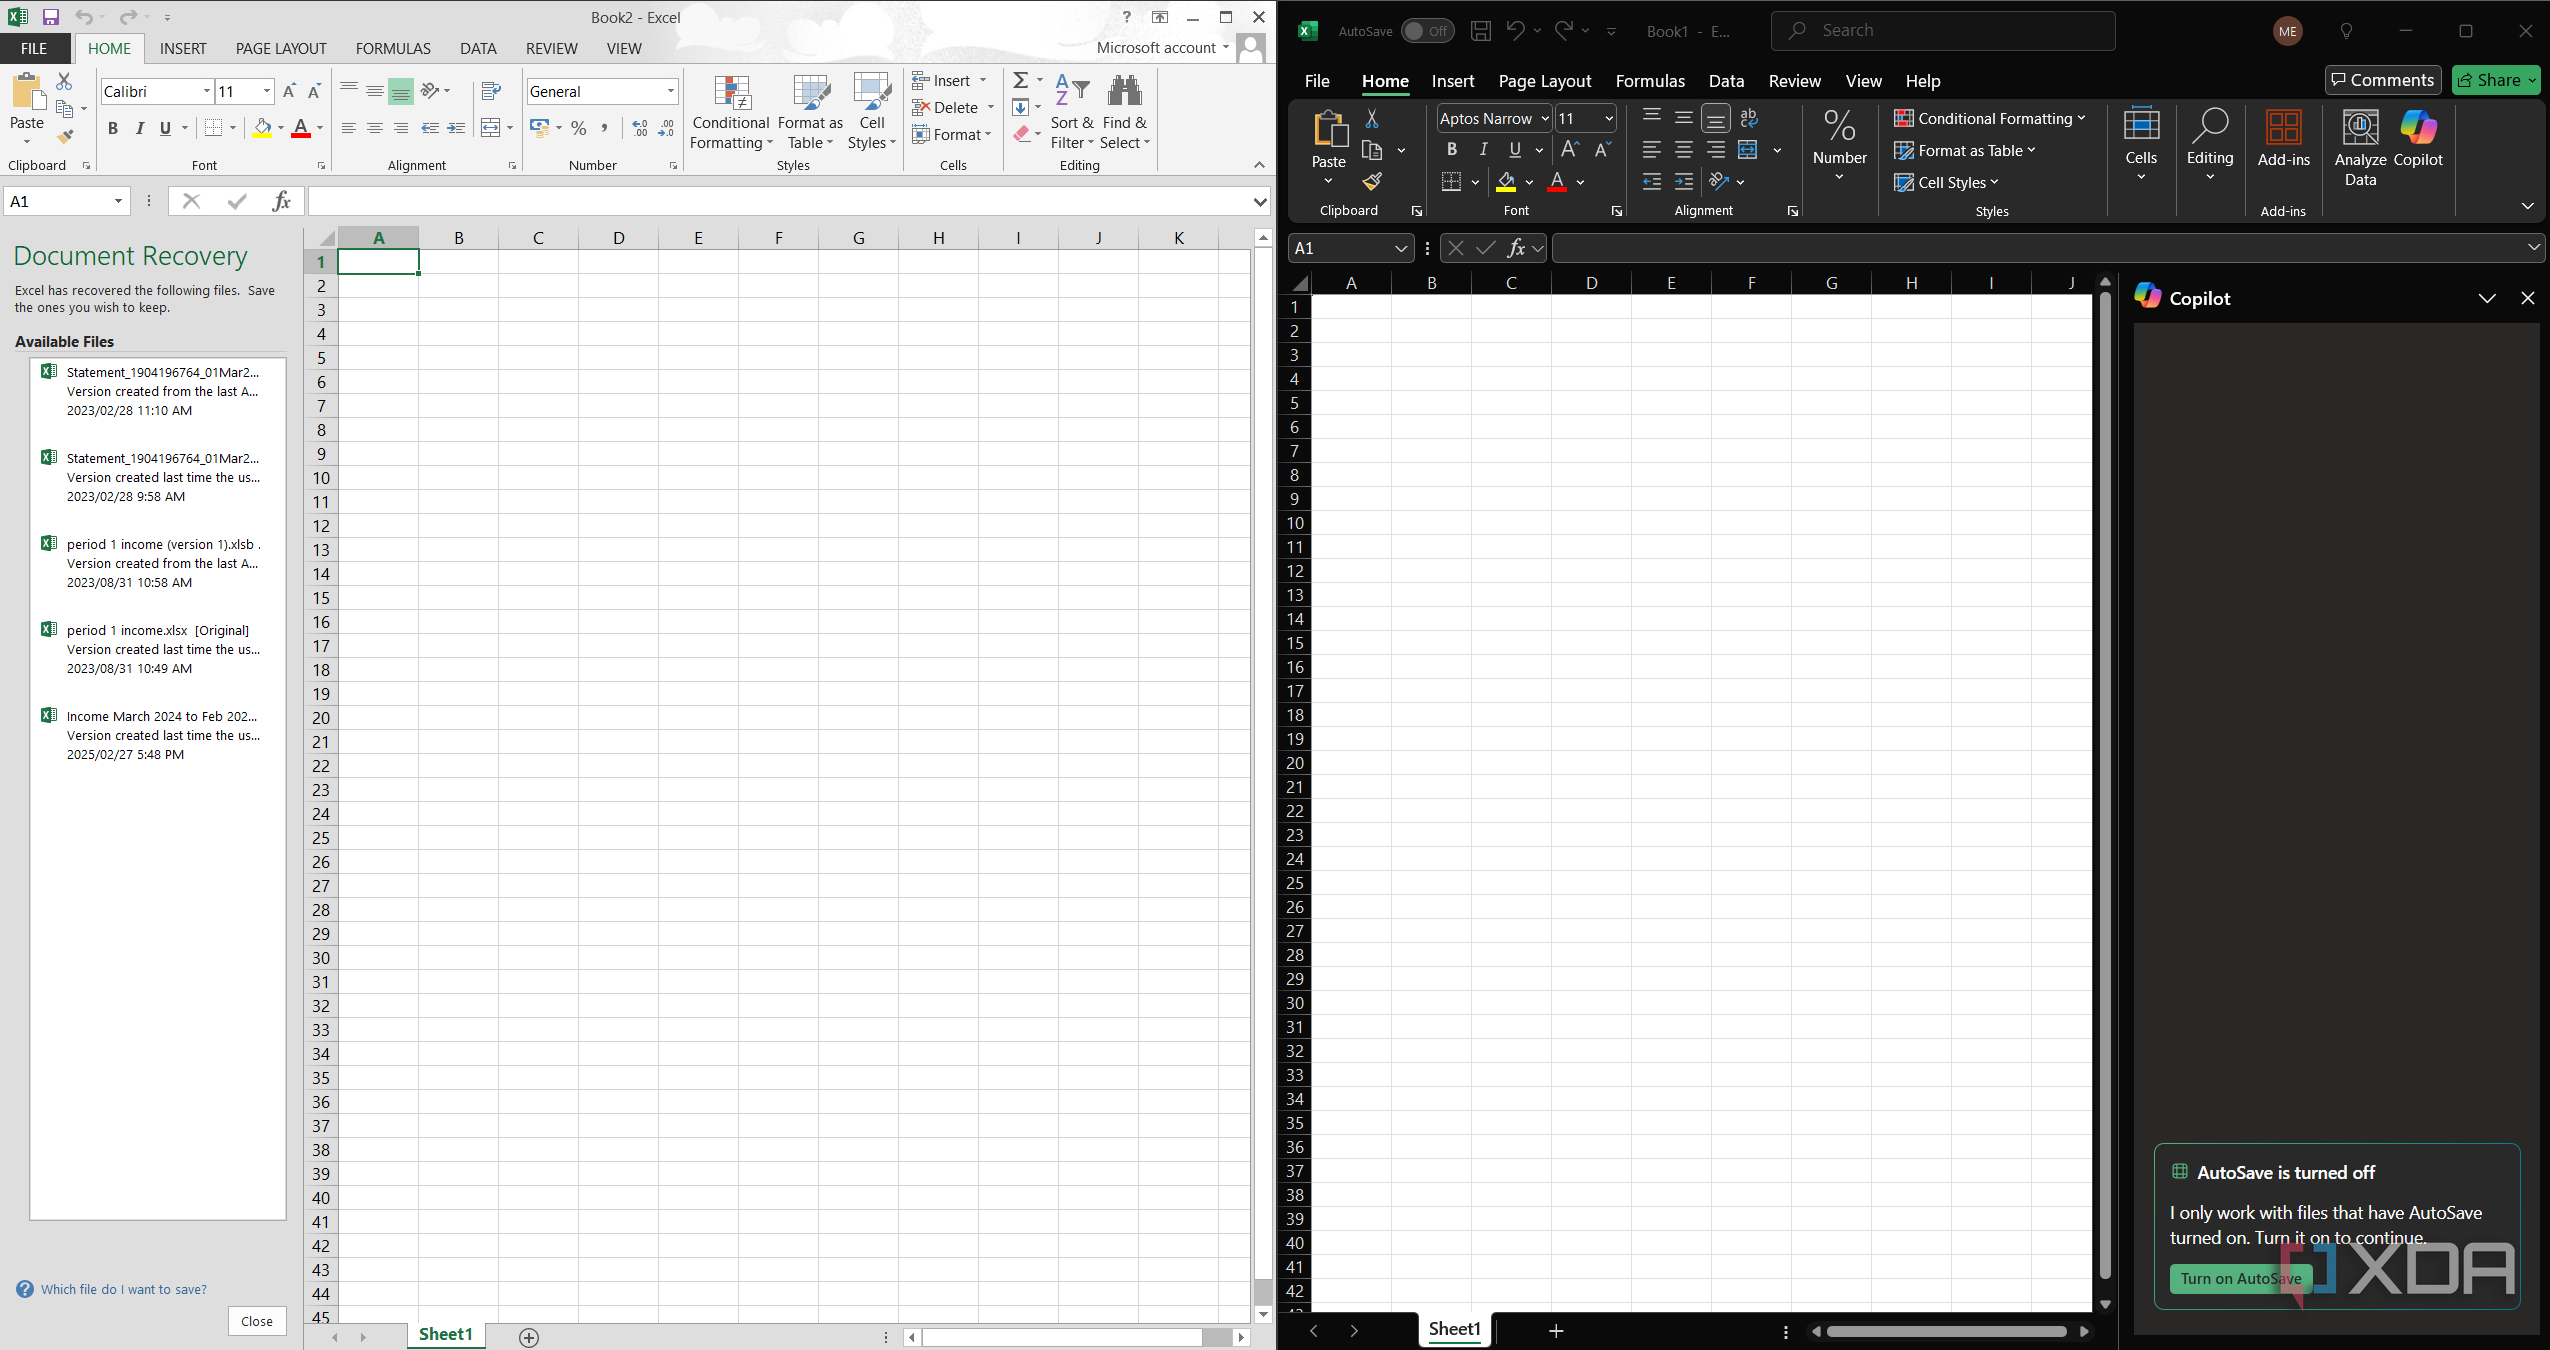Screen dimensions: 2550x1350
Task: Click fill color swatch in left Excel
Action: coord(262,128)
